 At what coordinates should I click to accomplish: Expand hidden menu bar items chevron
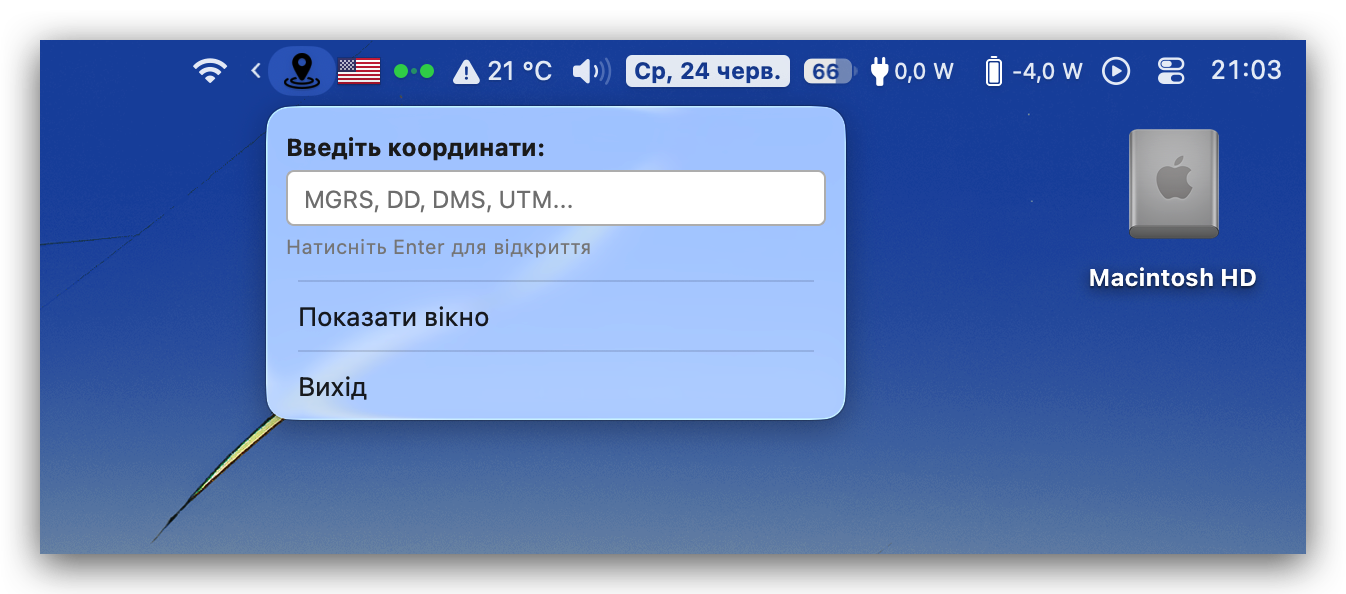point(255,71)
